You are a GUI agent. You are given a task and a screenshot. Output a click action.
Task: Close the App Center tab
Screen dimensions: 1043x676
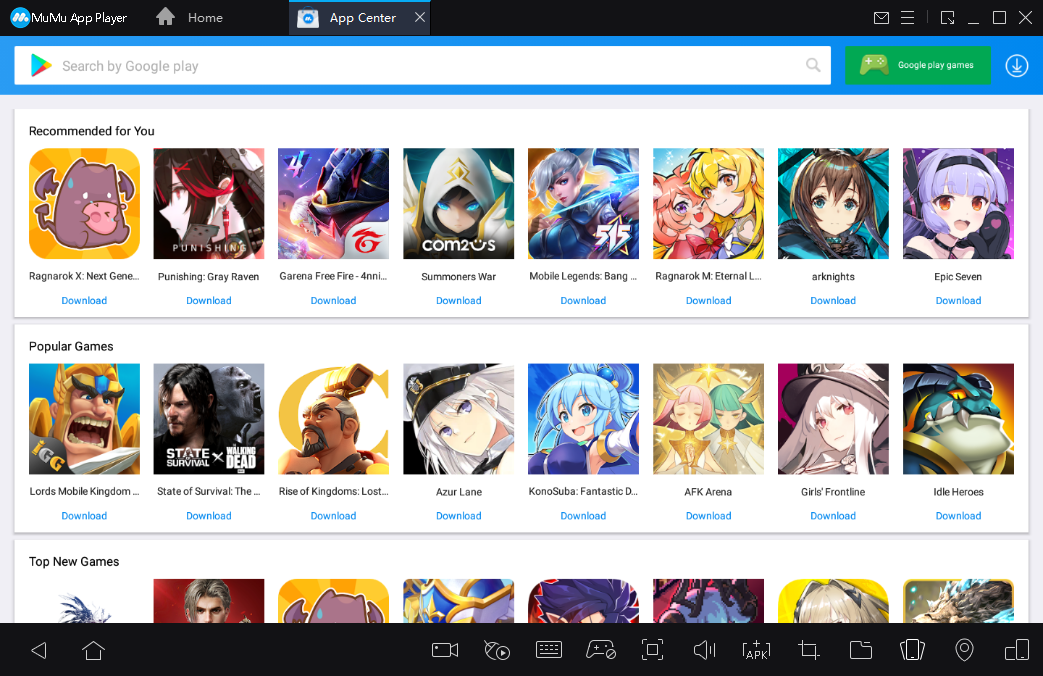pyautogui.click(x=420, y=17)
